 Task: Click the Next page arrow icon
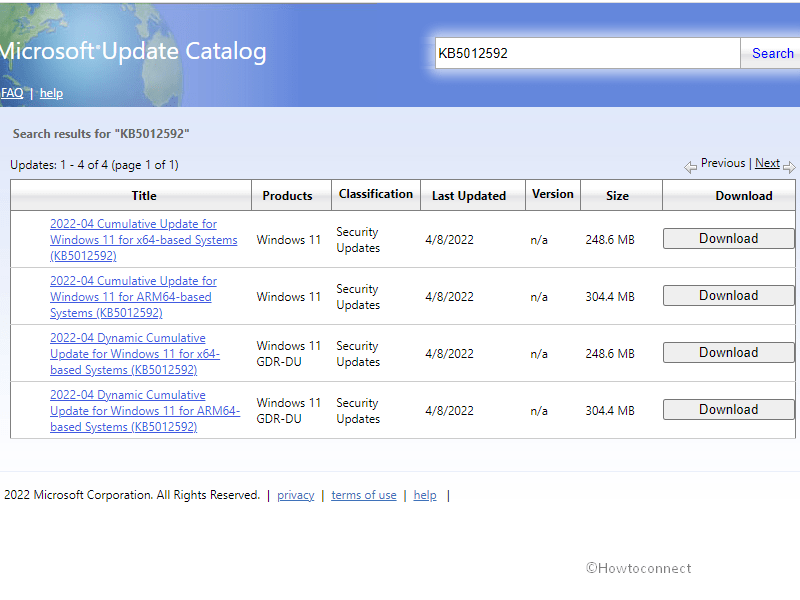pos(789,166)
